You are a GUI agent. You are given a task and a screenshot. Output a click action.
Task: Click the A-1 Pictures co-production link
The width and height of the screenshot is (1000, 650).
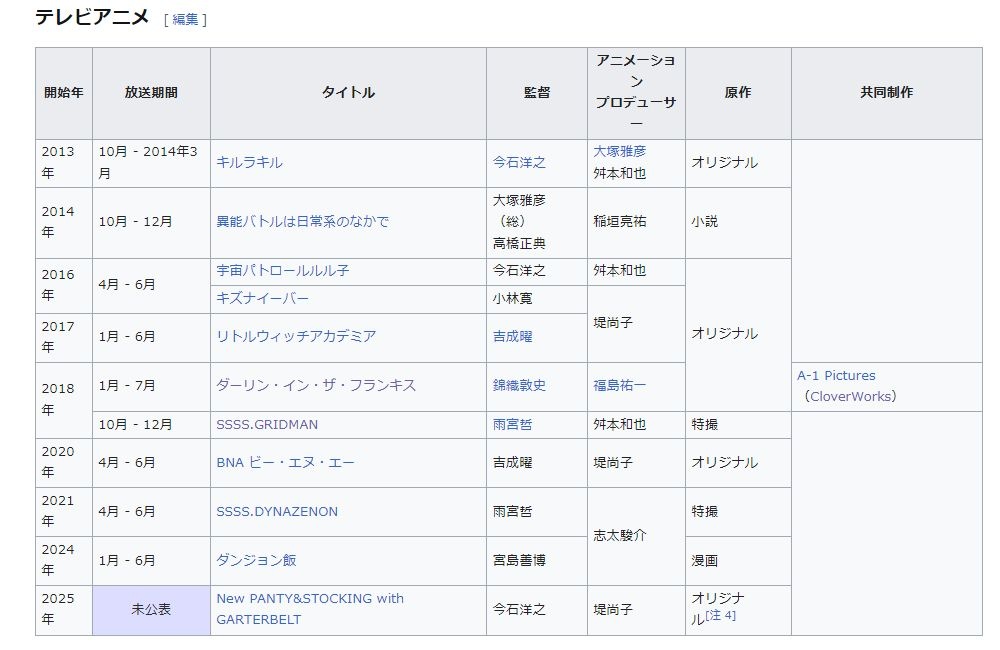coord(836,376)
